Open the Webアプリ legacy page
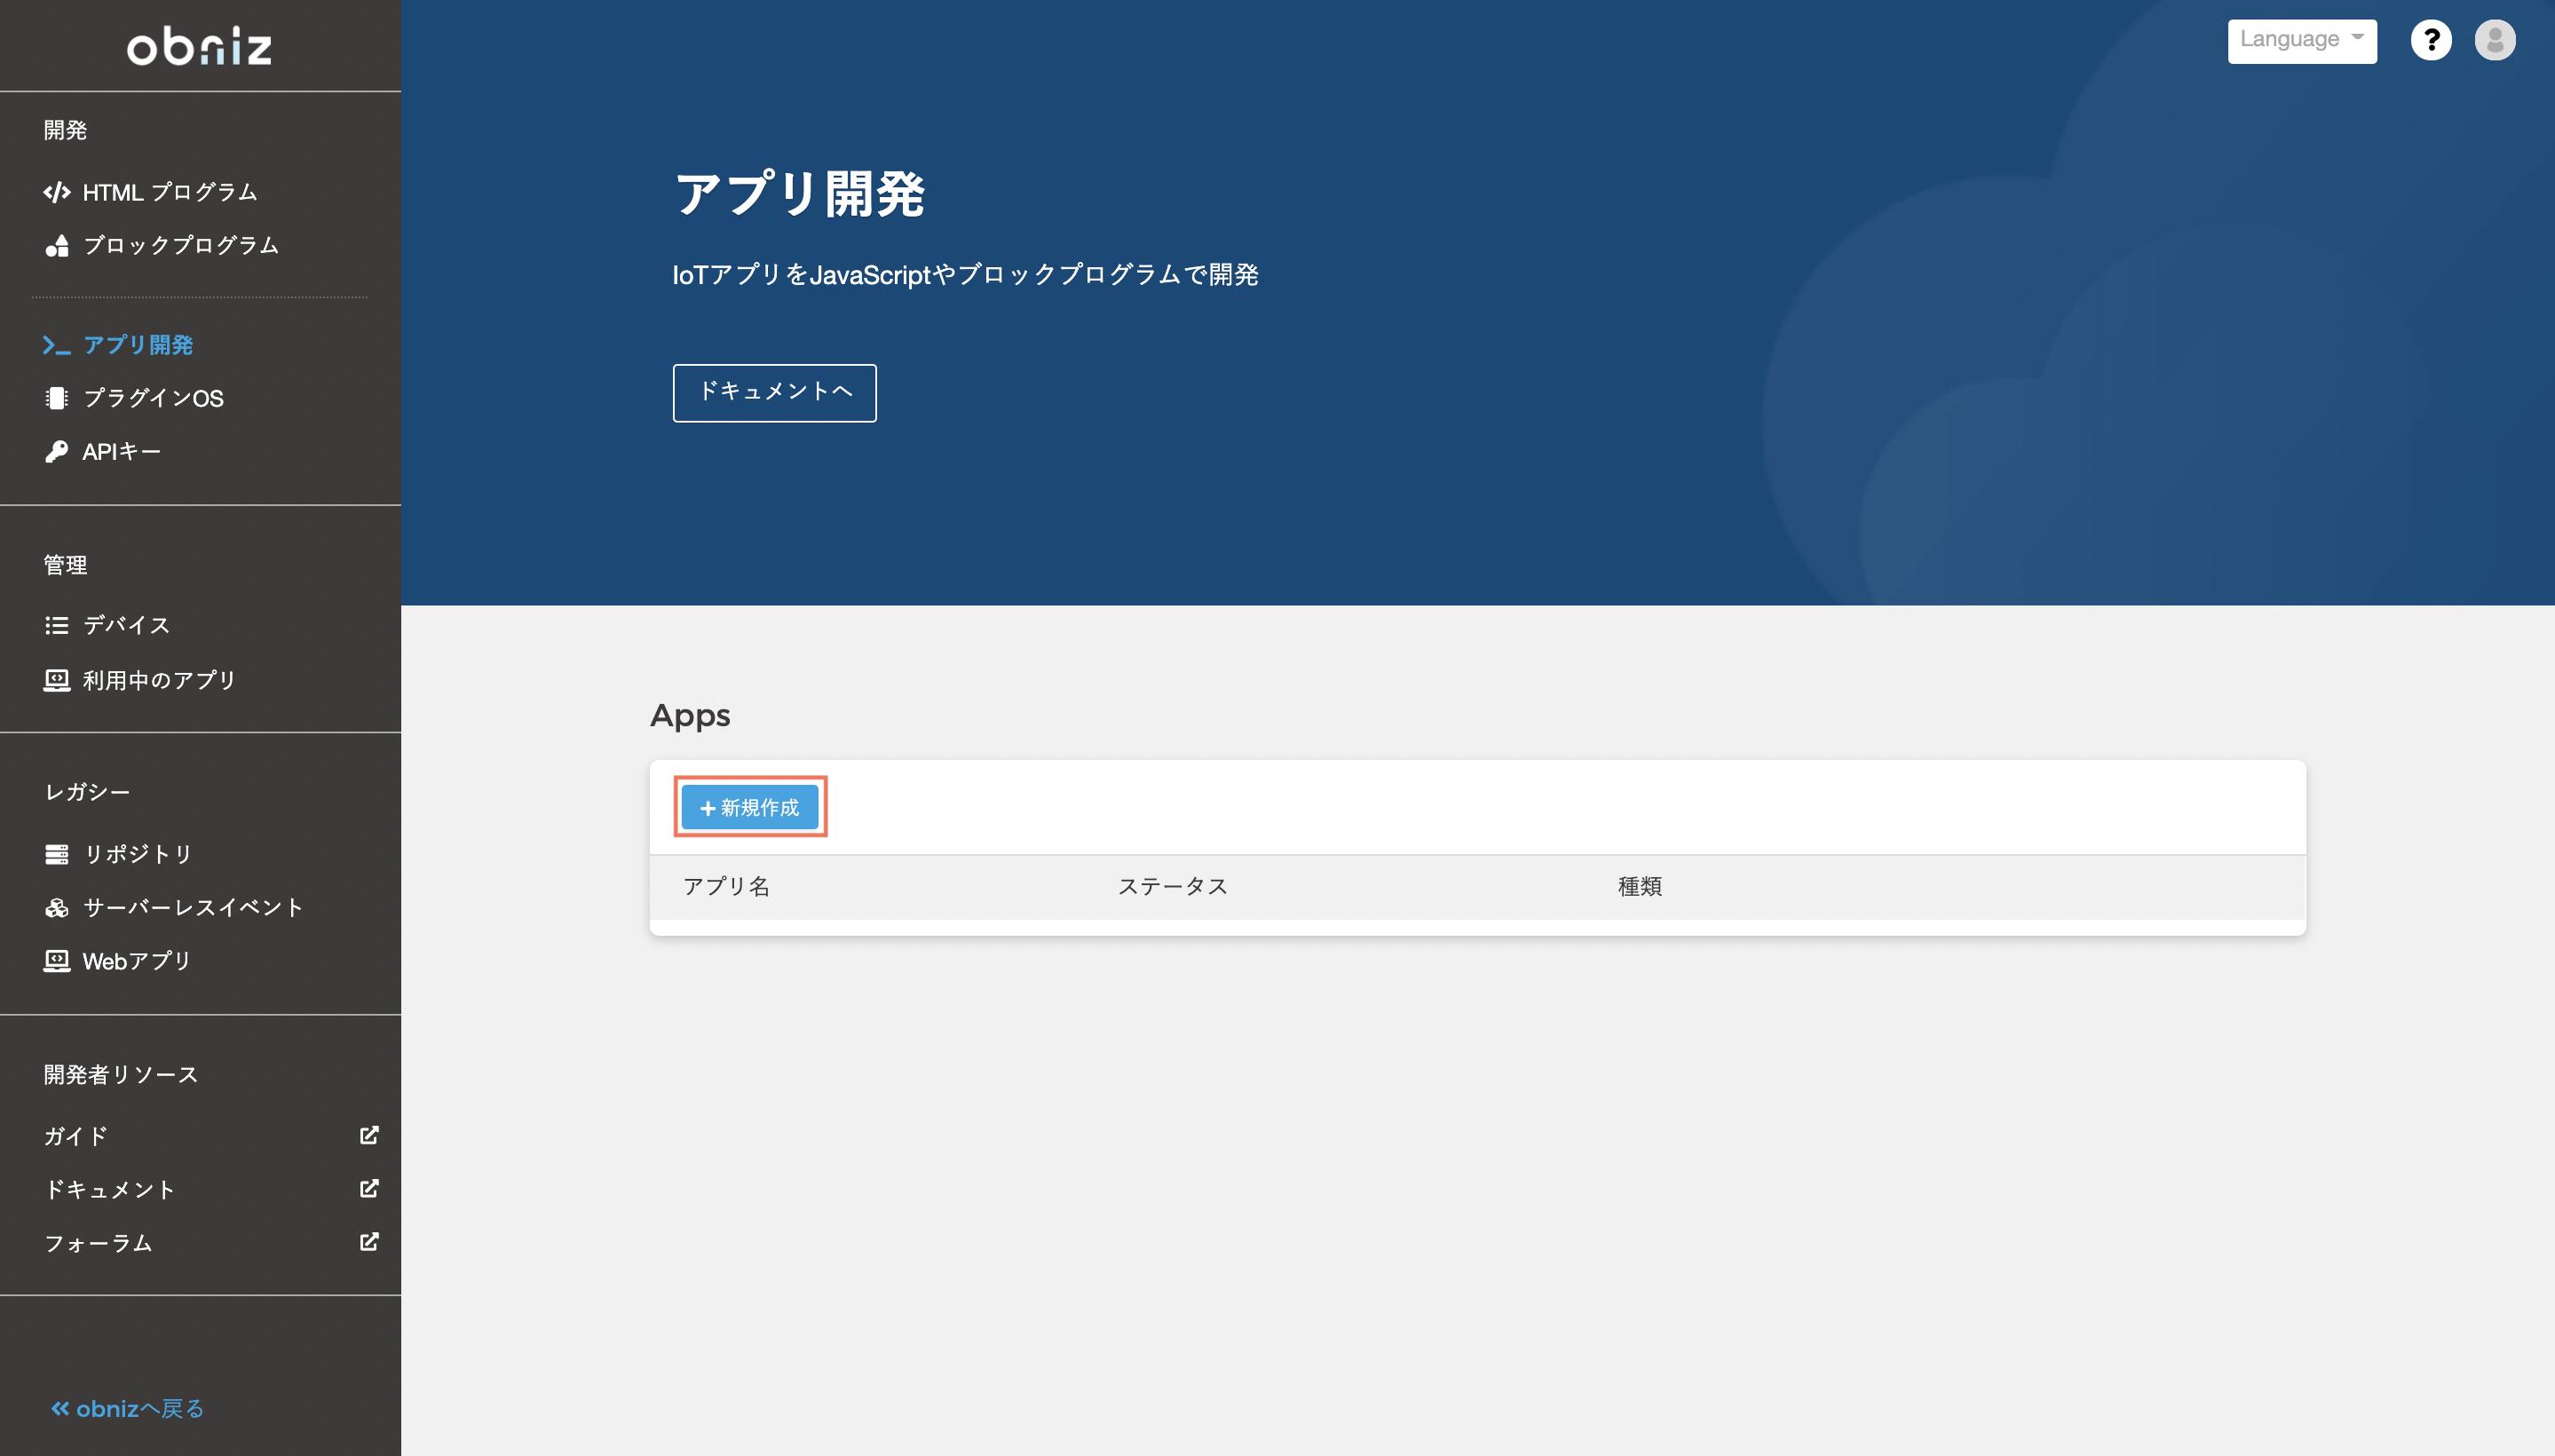Viewport: 2555px width, 1456px height. coord(134,961)
